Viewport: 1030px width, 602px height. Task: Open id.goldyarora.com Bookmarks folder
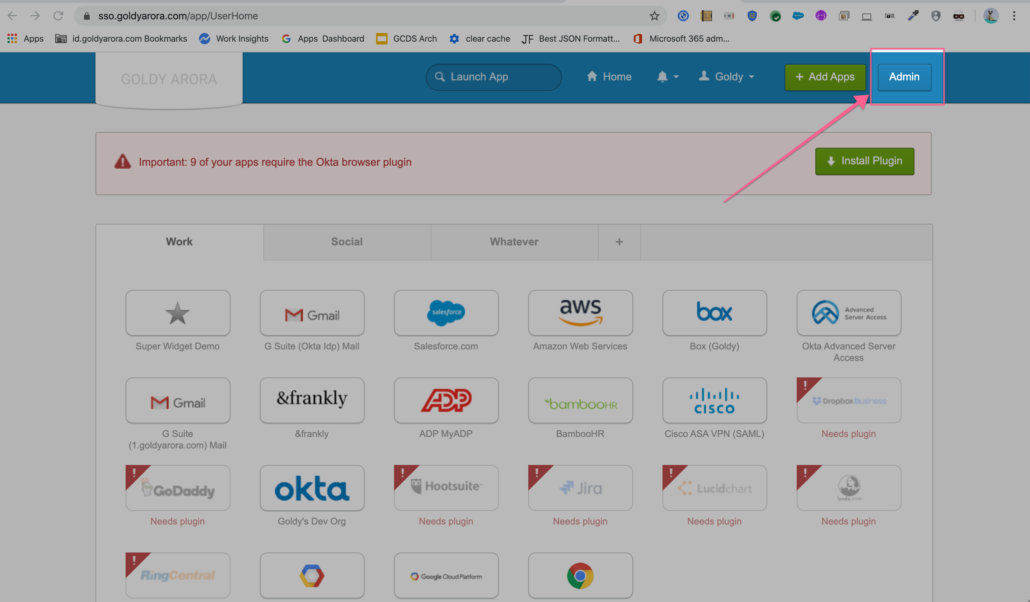121,39
